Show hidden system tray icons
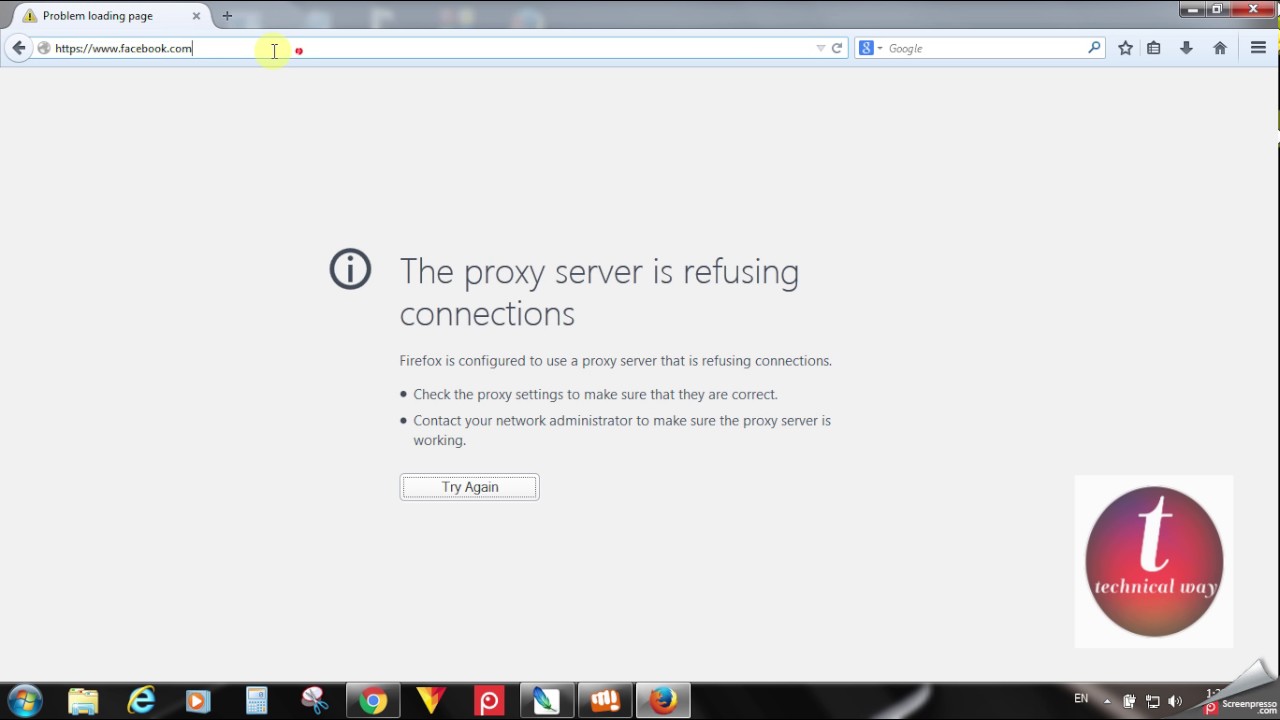The width and height of the screenshot is (1280, 720). coord(1107,701)
